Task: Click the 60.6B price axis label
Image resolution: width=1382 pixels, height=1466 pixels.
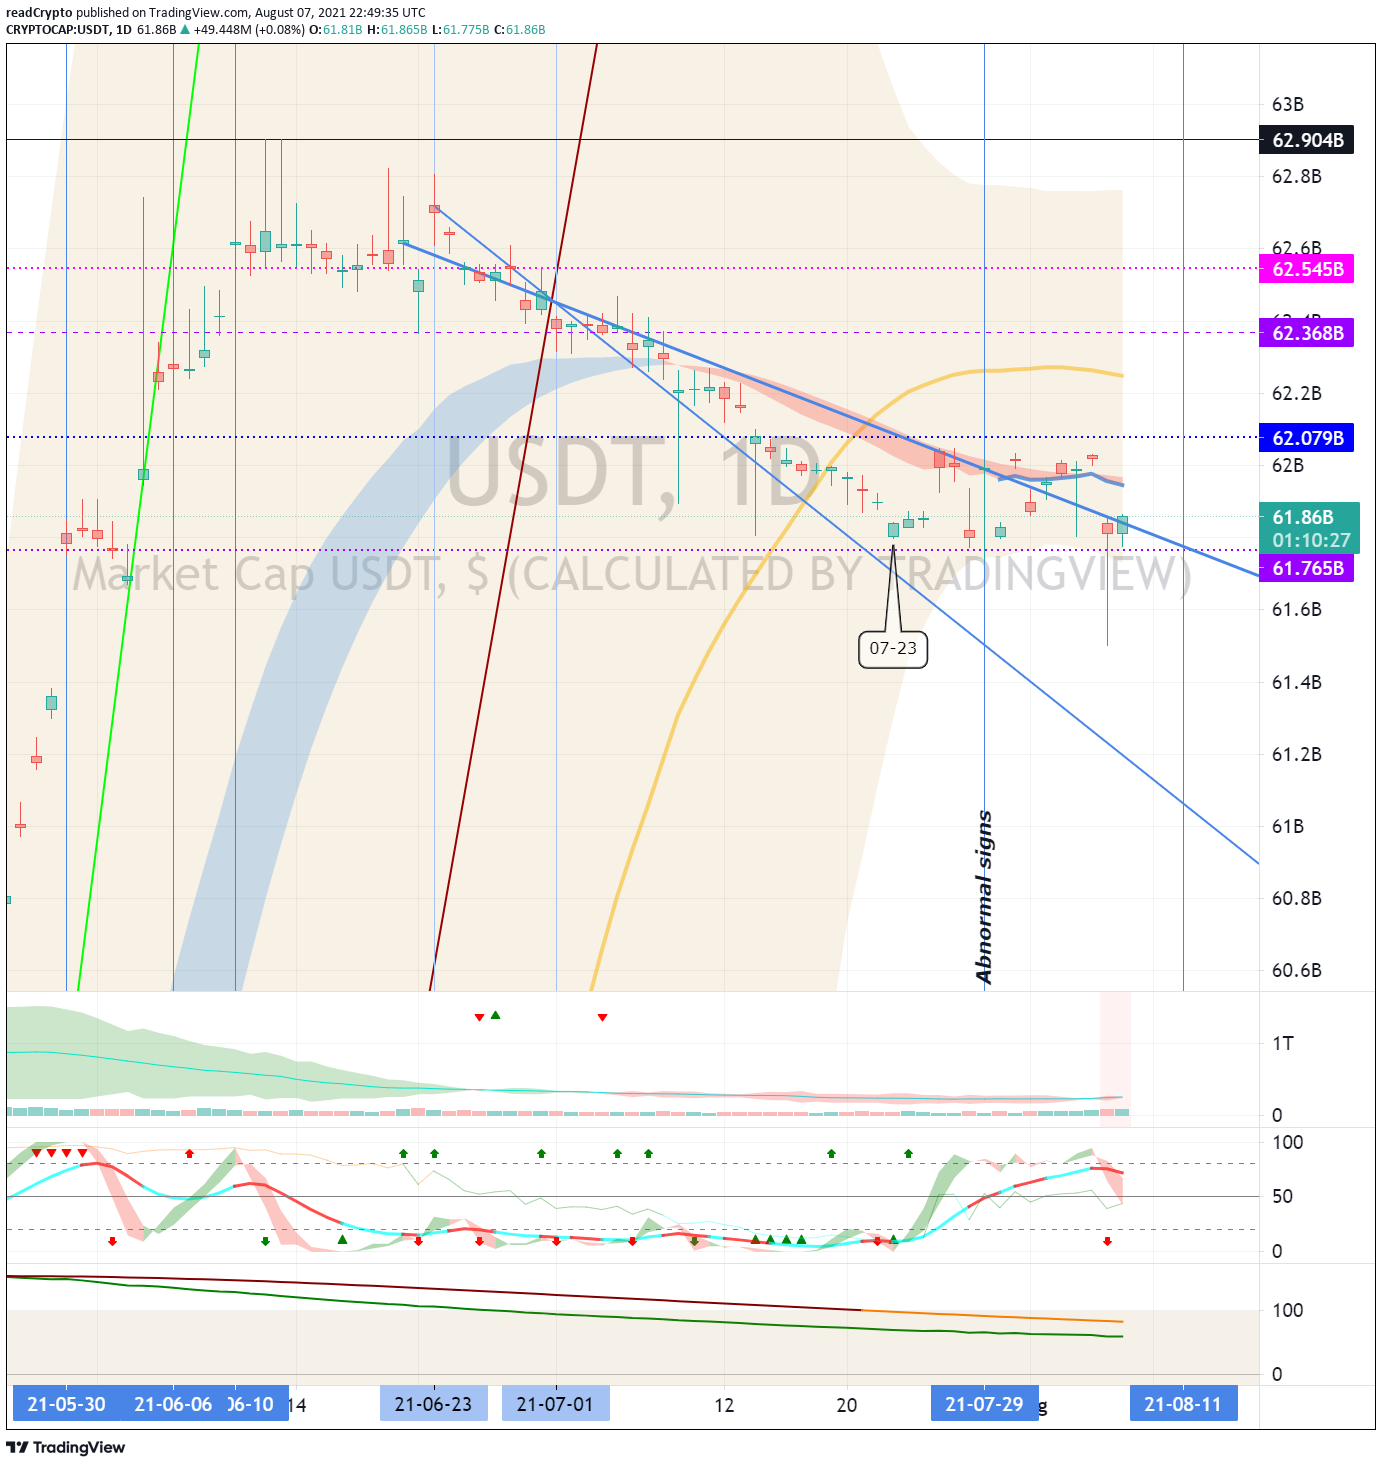Action: [x=1296, y=970]
